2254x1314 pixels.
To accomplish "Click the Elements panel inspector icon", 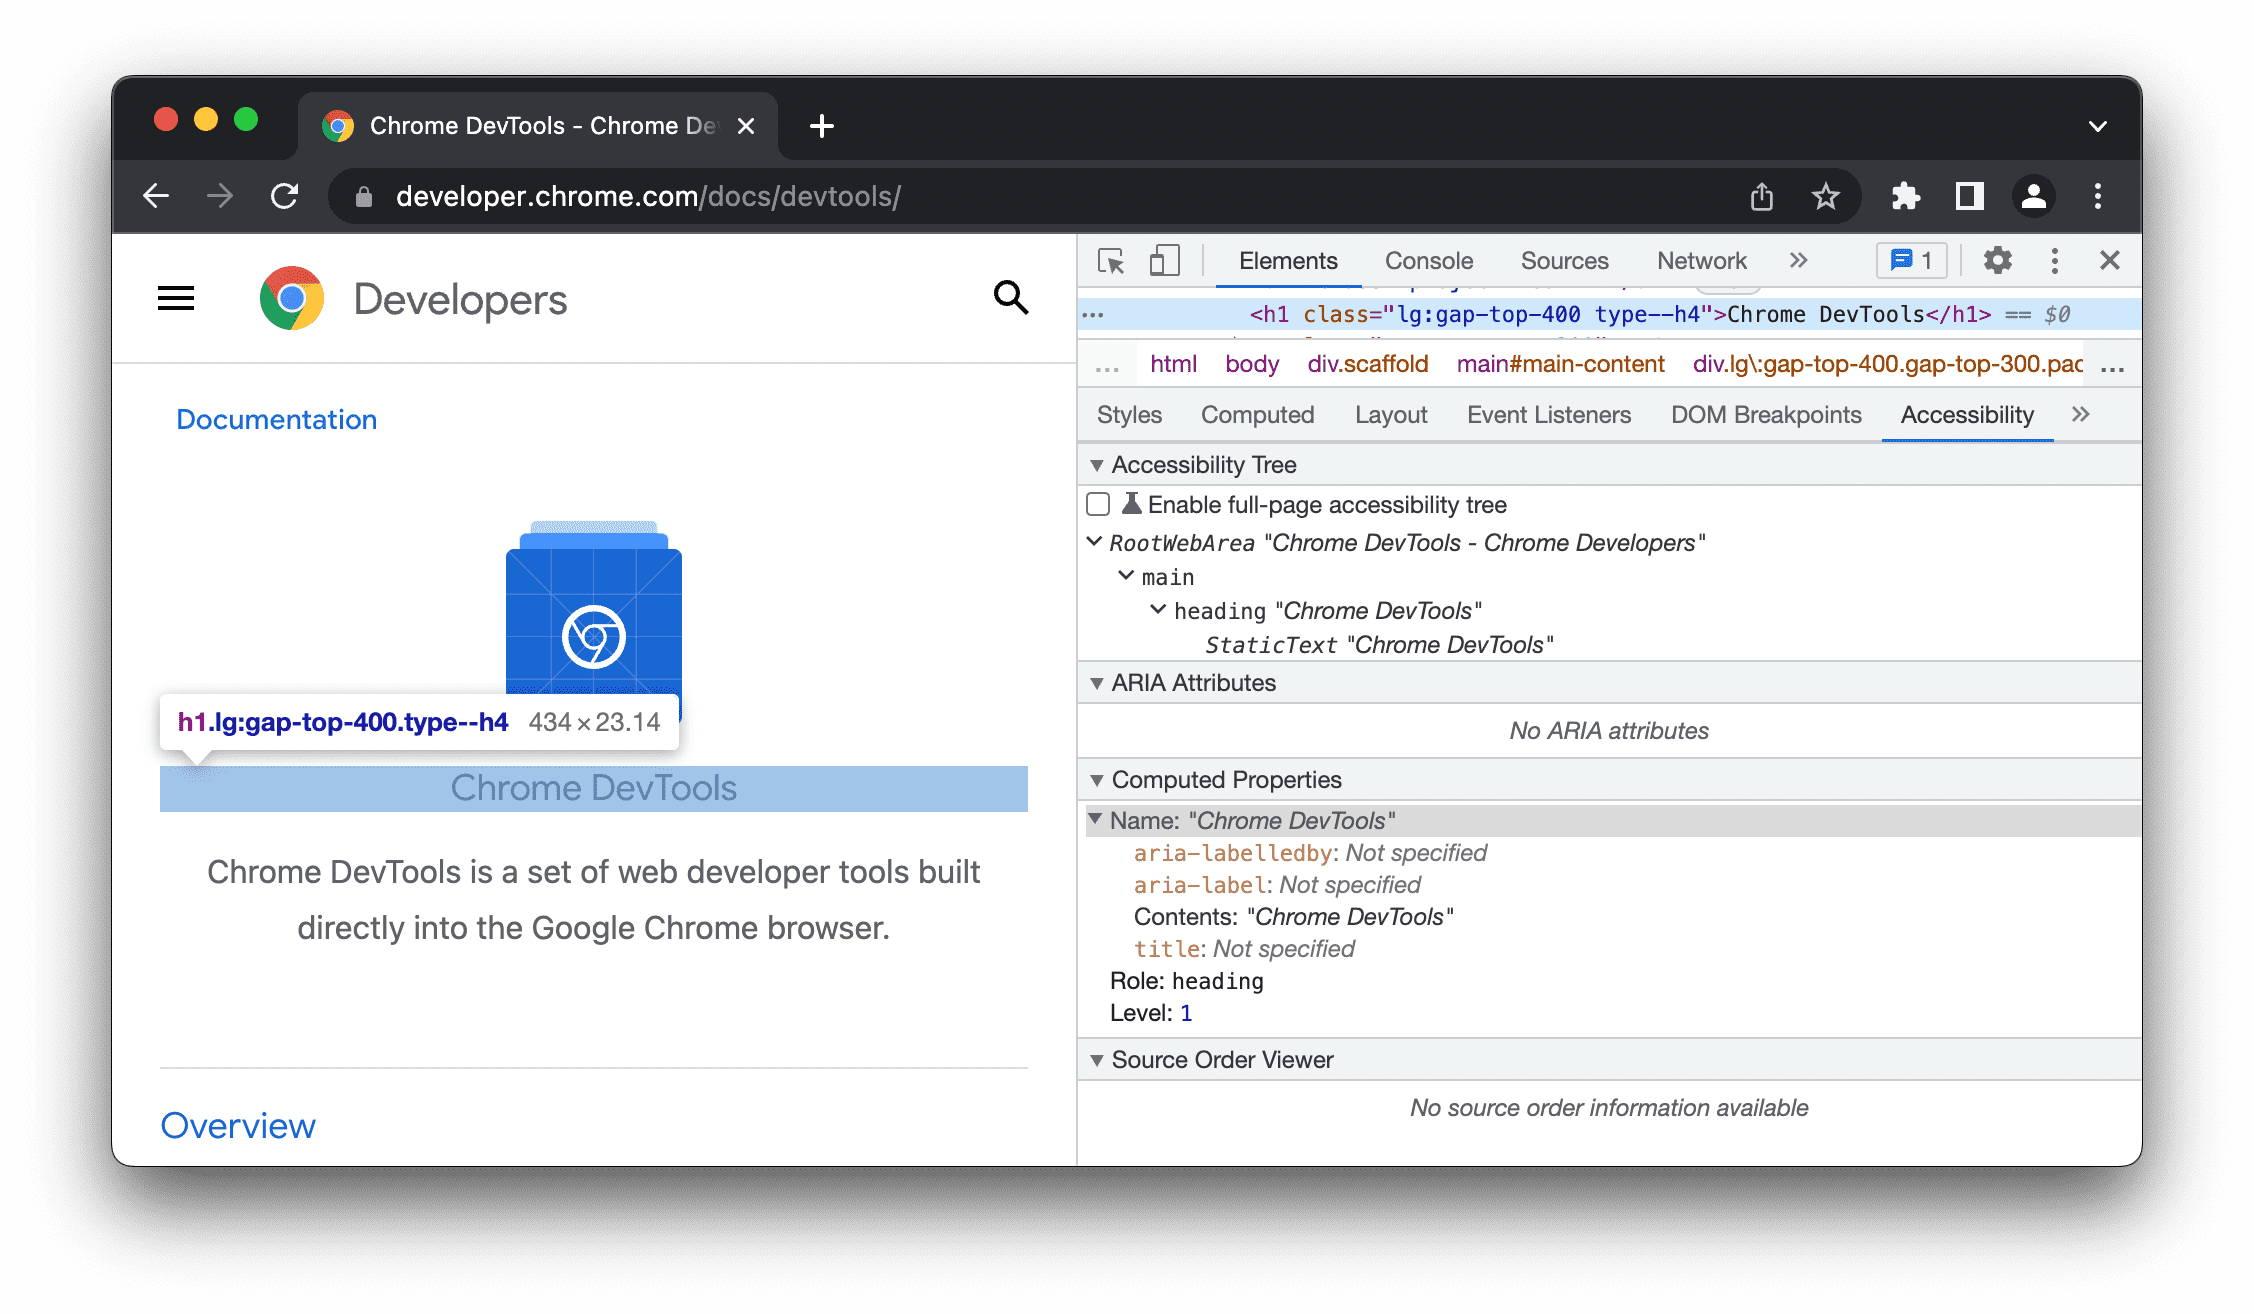I will (x=1112, y=260).
